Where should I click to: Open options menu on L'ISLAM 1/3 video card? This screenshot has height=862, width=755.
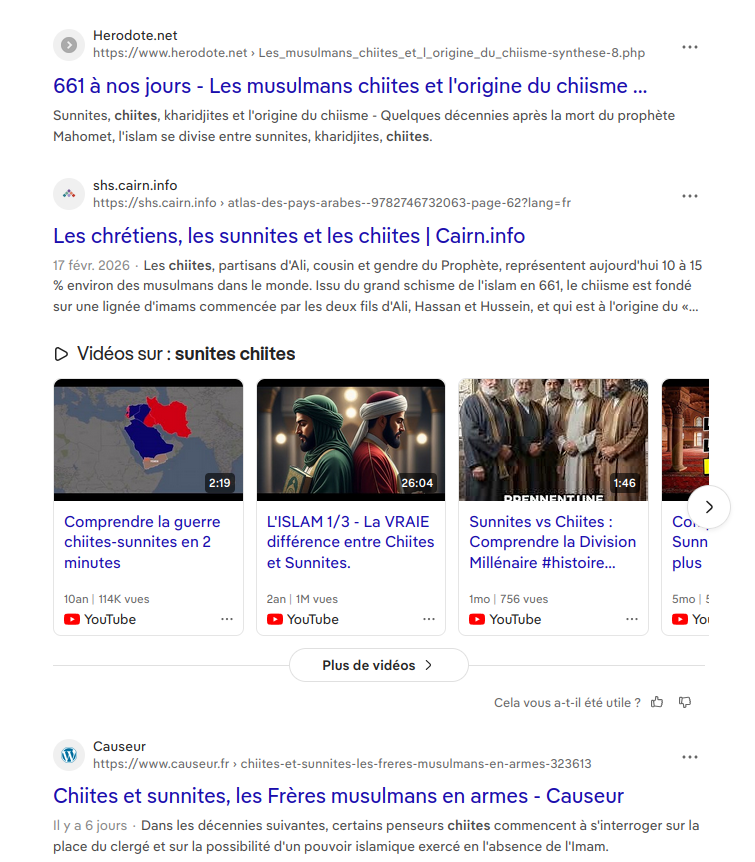pos(429,619)
